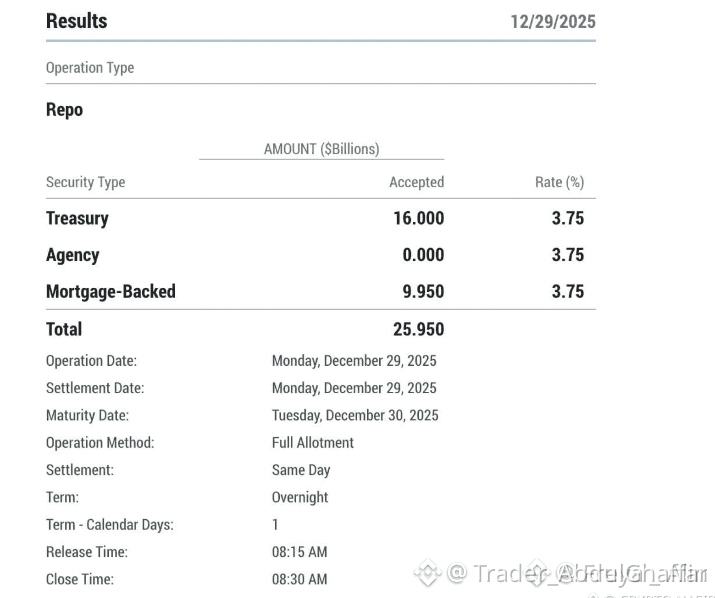Click the Total amount 25.950

click(x=418, y=329)
